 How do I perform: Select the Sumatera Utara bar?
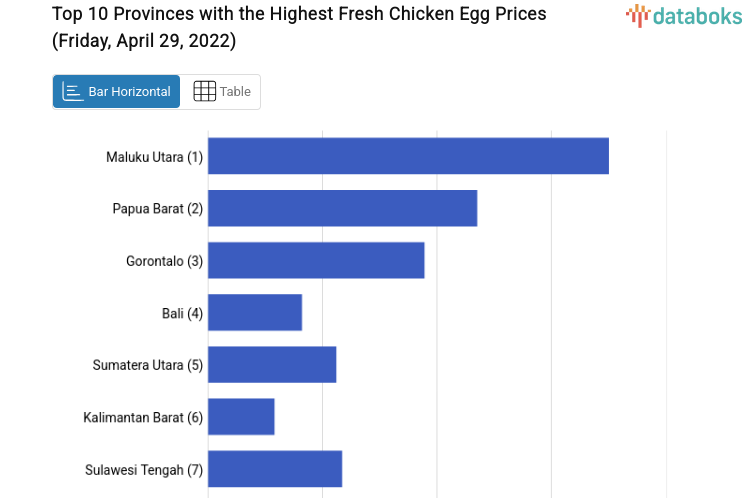(x=272, y=364)
